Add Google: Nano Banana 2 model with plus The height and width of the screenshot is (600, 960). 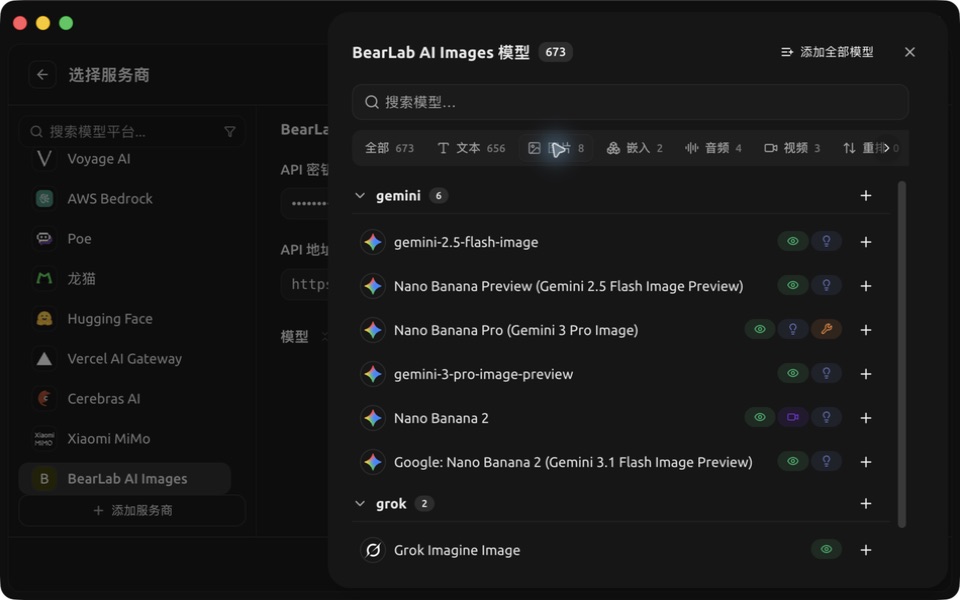click(866, 462)
